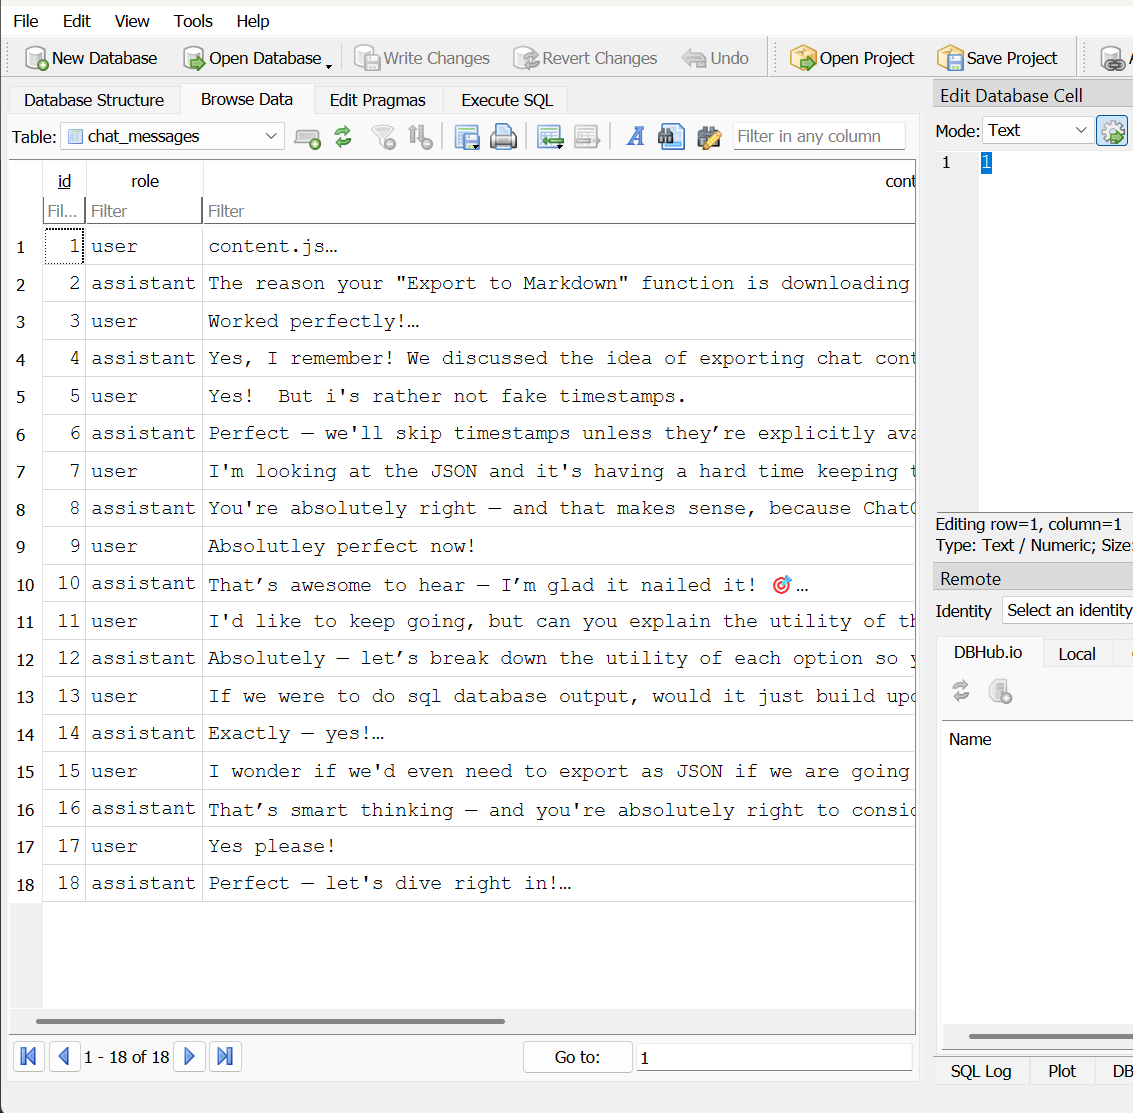This screenshot has width=1133, height=1113.
Task: Click the refresh table data icon
Action: 343,137
